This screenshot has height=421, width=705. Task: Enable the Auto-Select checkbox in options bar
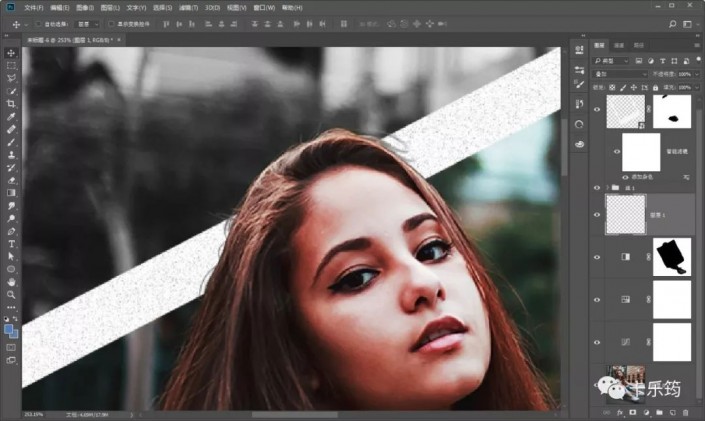39,24
